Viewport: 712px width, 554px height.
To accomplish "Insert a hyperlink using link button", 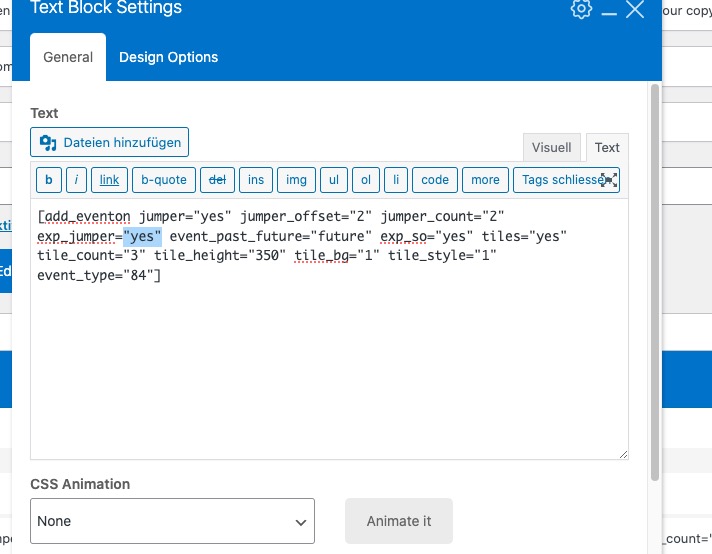I will 109,180.
